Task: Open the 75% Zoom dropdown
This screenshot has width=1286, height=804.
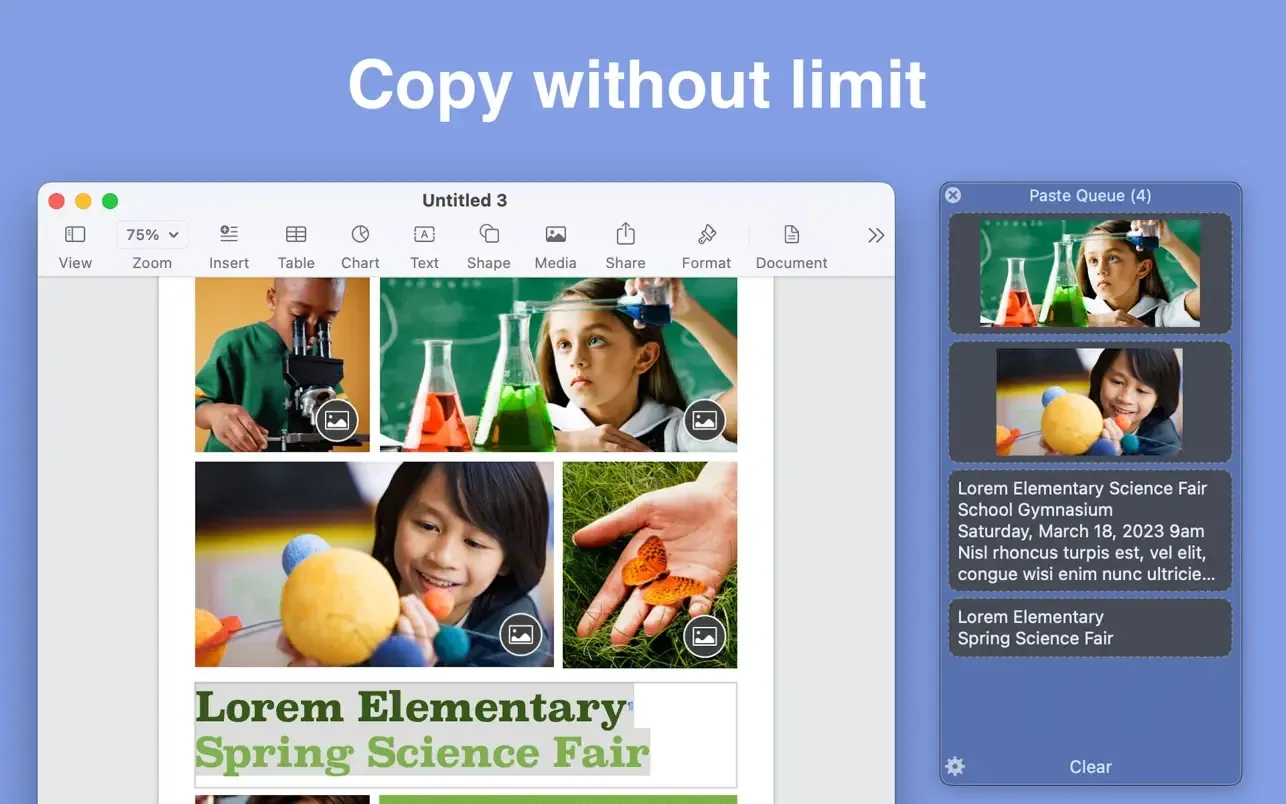Action: (152, 234)
